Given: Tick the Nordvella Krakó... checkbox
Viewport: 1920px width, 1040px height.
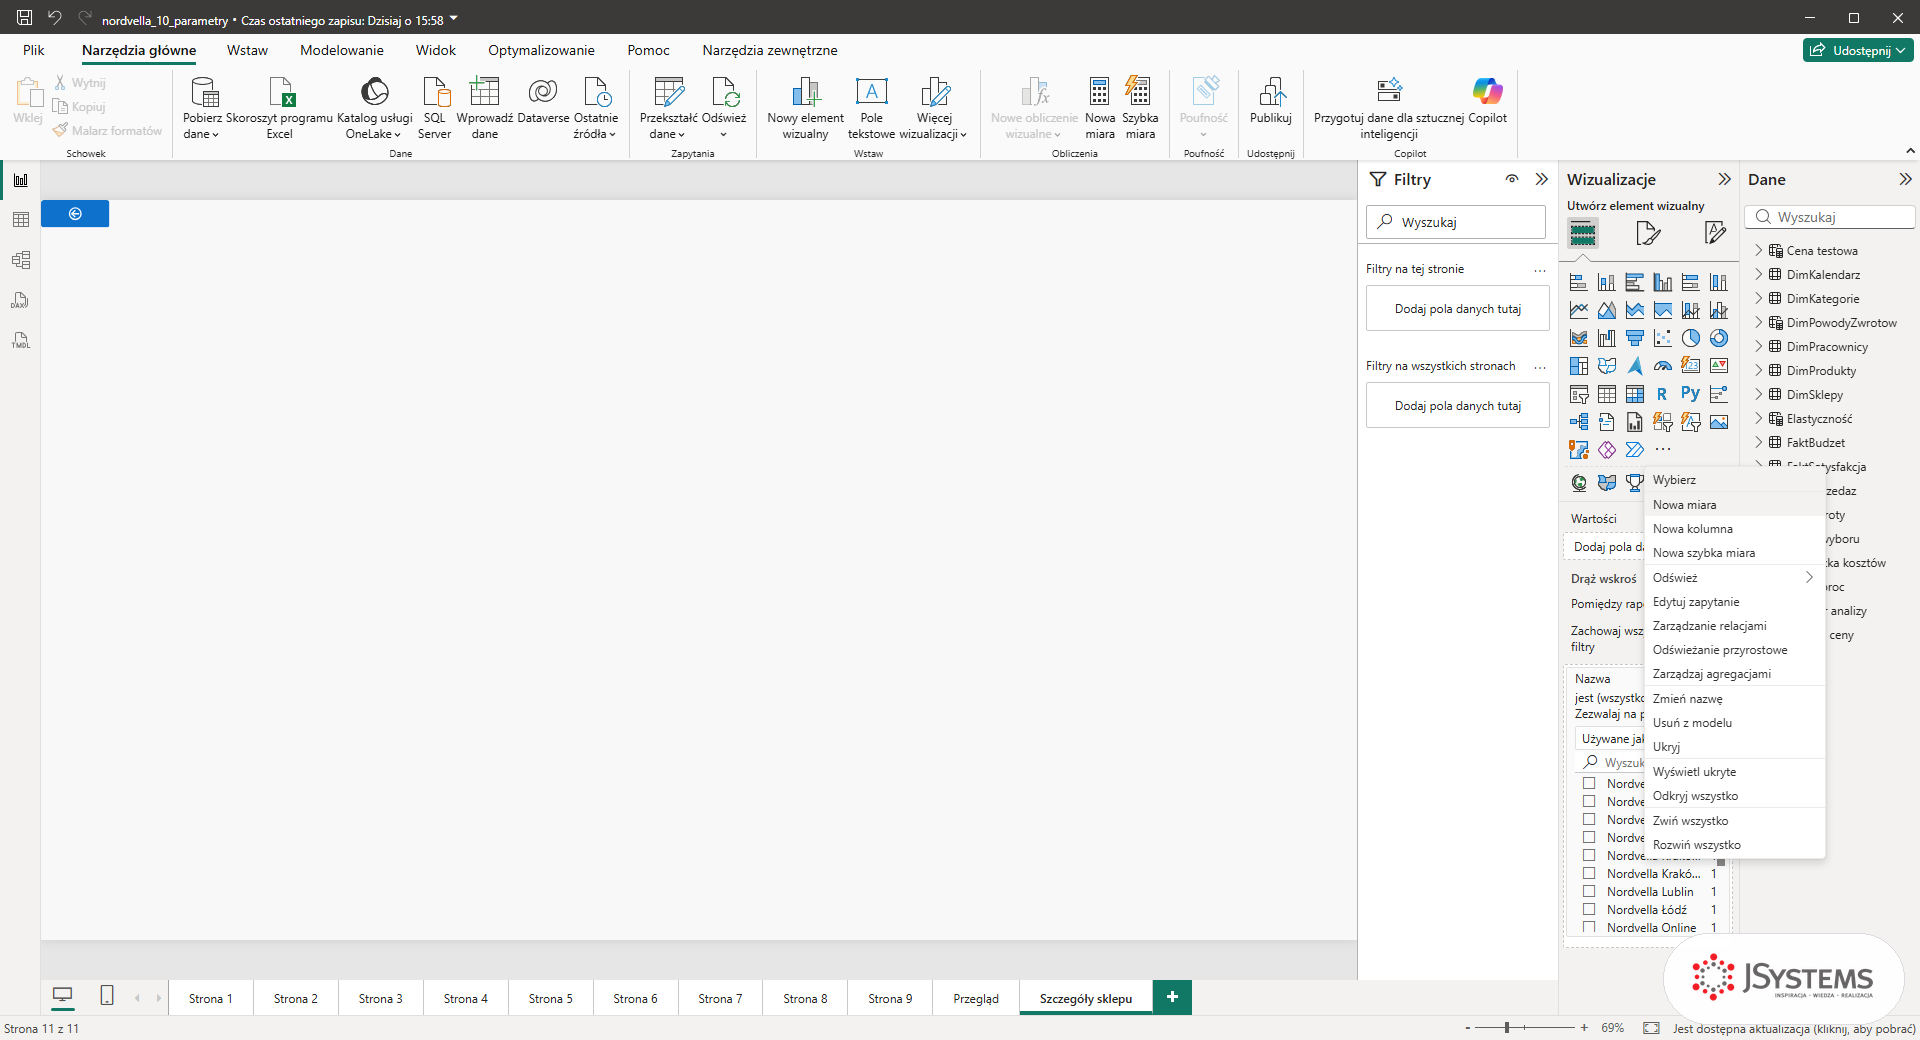Looking at the screenshot, I should point(1589,873).
